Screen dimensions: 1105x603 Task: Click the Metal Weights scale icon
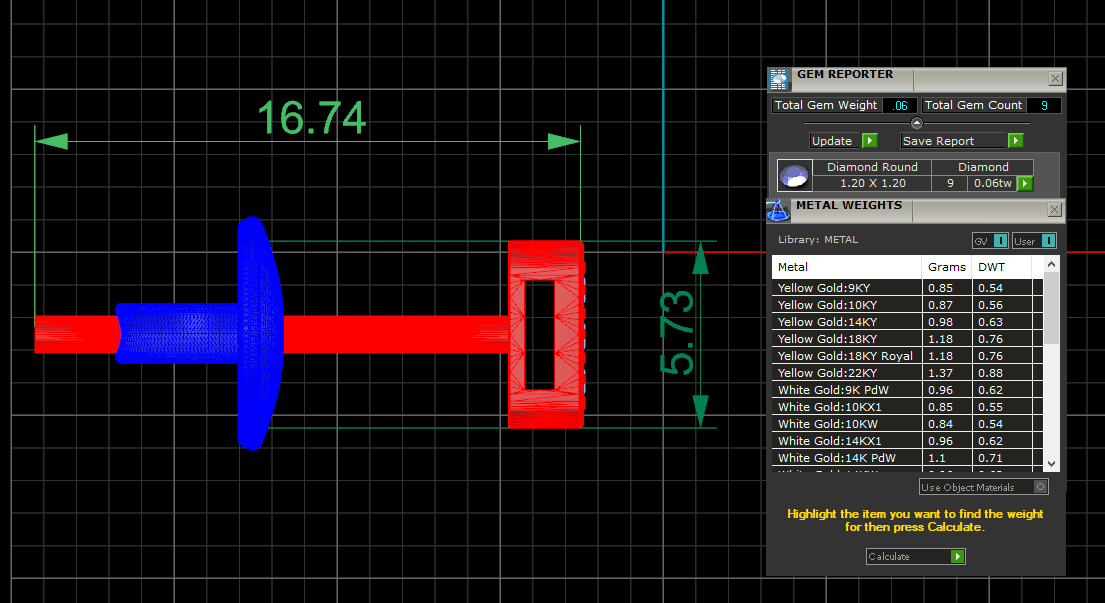[x=778, y=210]
